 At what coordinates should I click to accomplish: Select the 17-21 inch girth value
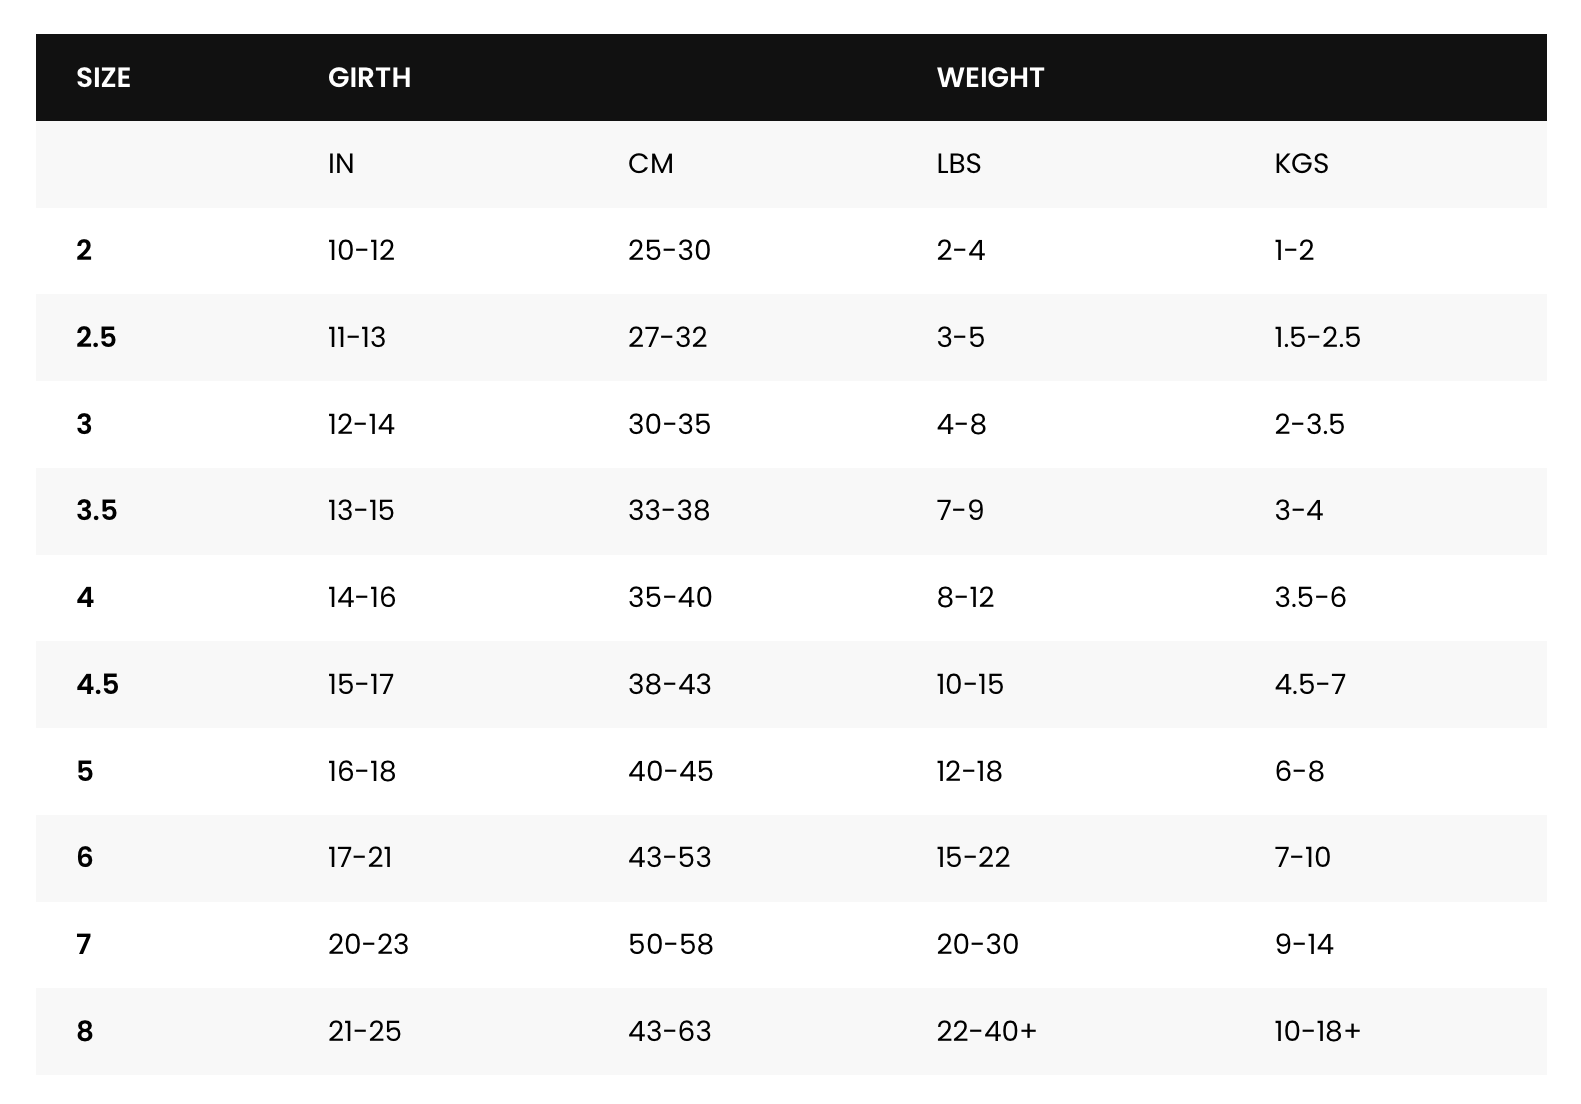(x=360, y=858)
